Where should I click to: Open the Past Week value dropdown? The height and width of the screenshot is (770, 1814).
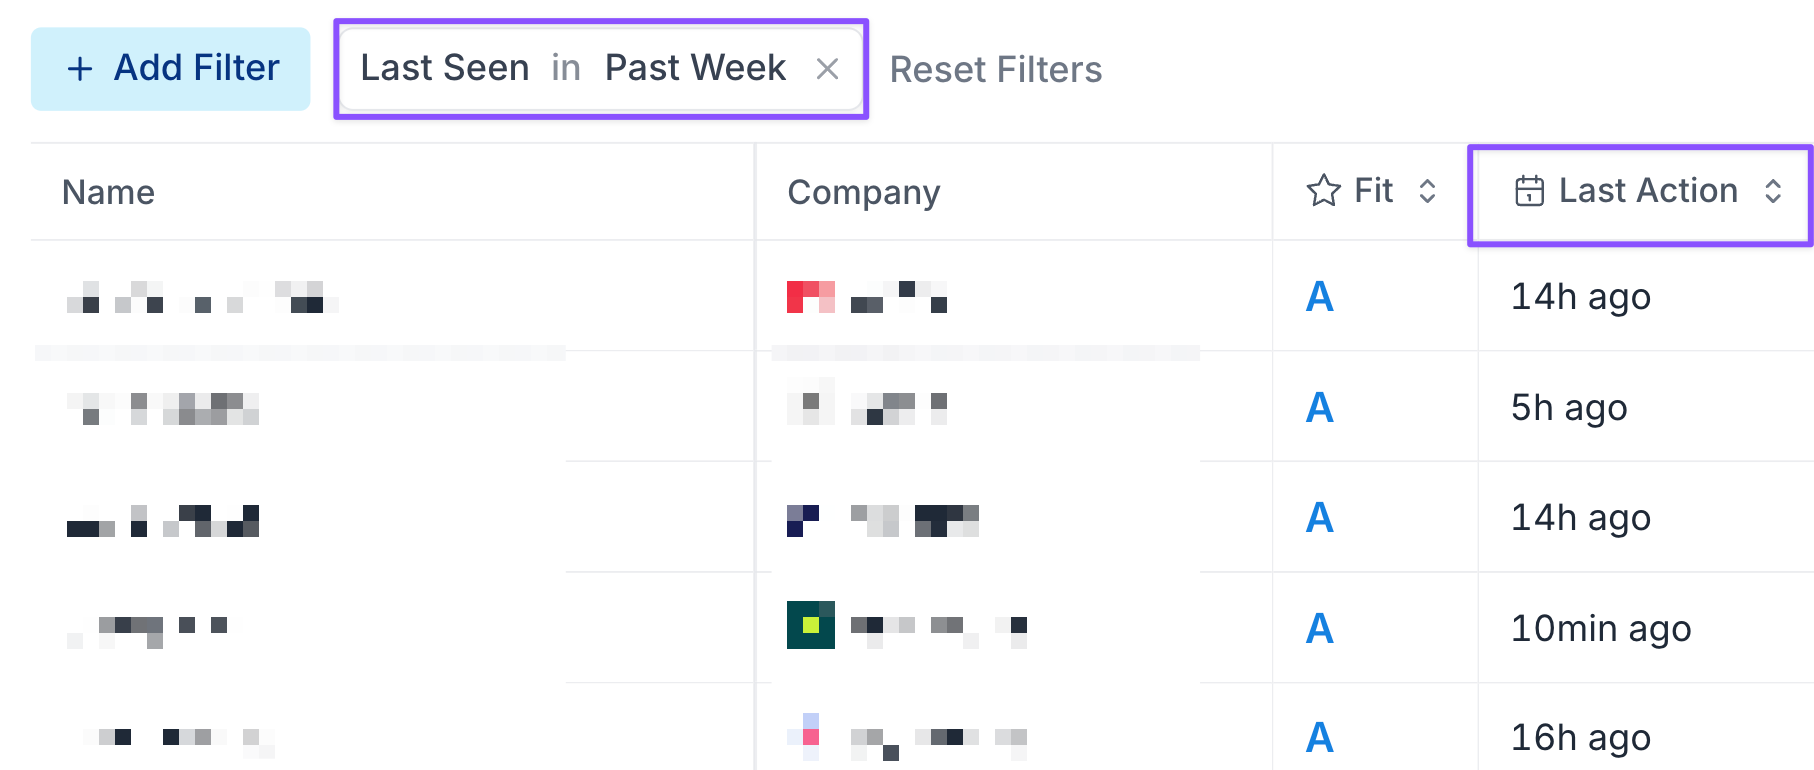(x=695, y=68)
